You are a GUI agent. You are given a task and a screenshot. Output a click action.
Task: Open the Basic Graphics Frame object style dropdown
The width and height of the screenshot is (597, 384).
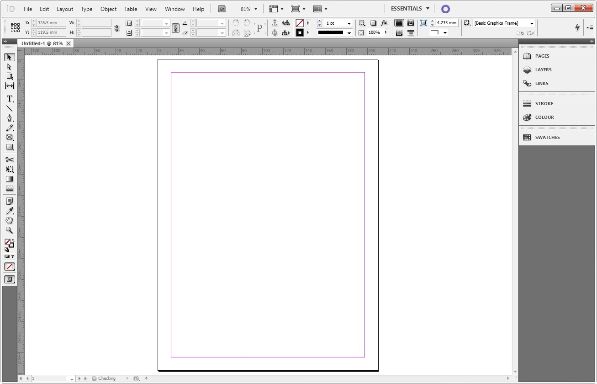[532, 23]
